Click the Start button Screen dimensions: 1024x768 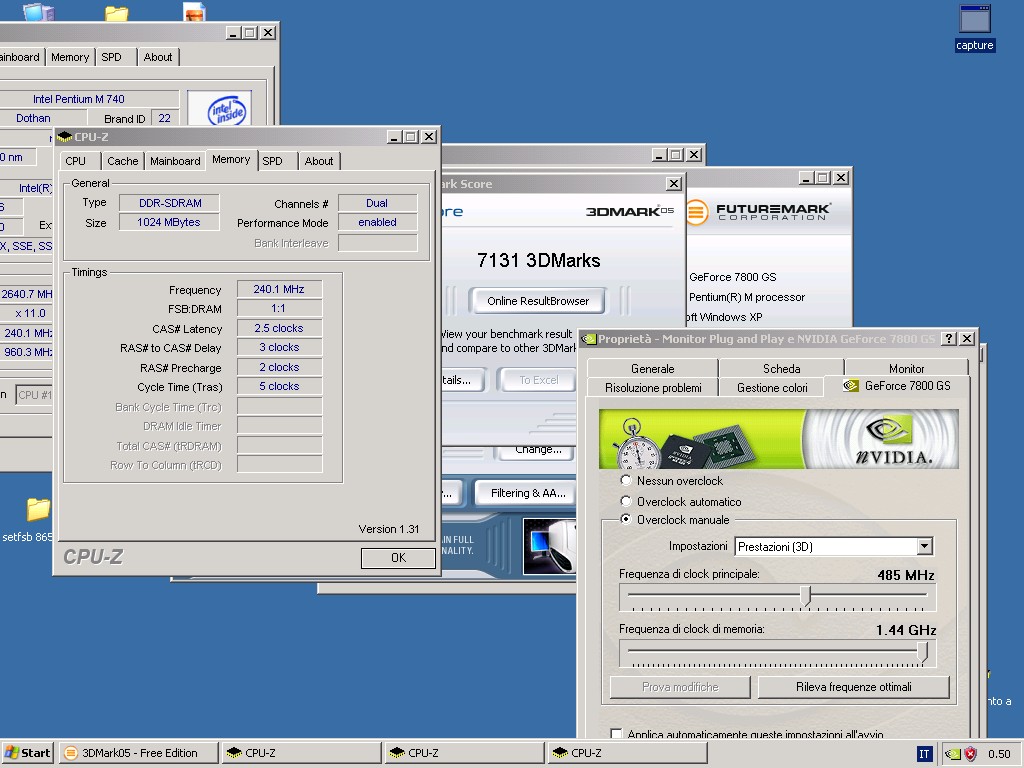pyautogui.click(x=27, y=753)
